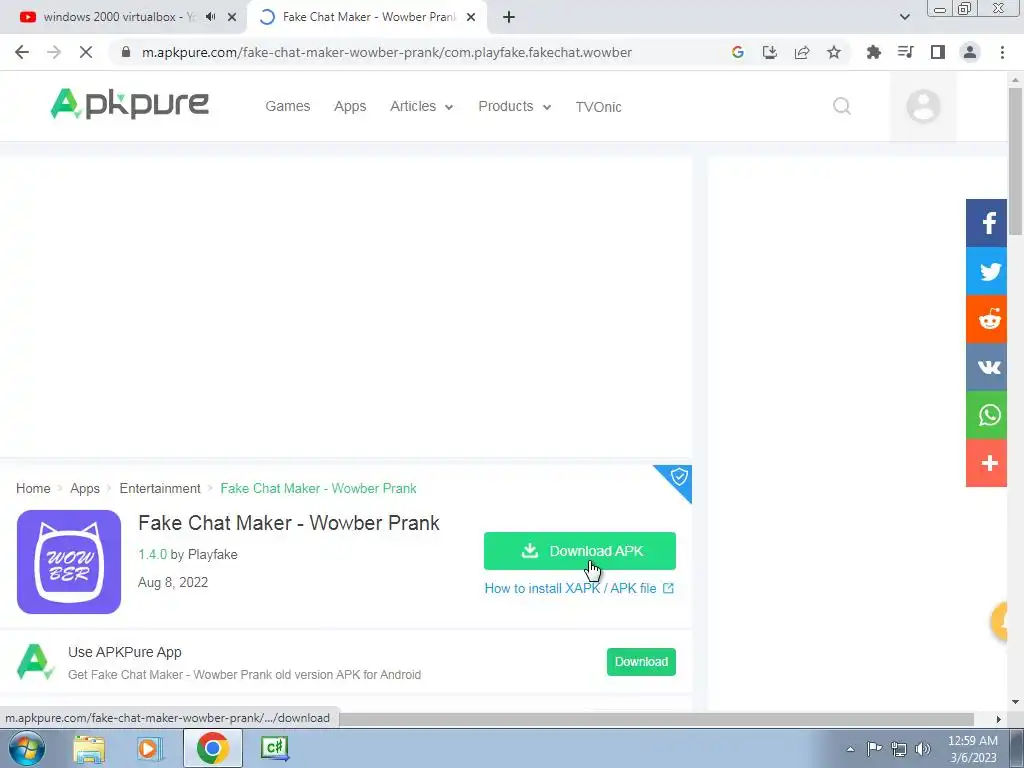
Task: Open Chrome profile avatar
Action: 970,52
